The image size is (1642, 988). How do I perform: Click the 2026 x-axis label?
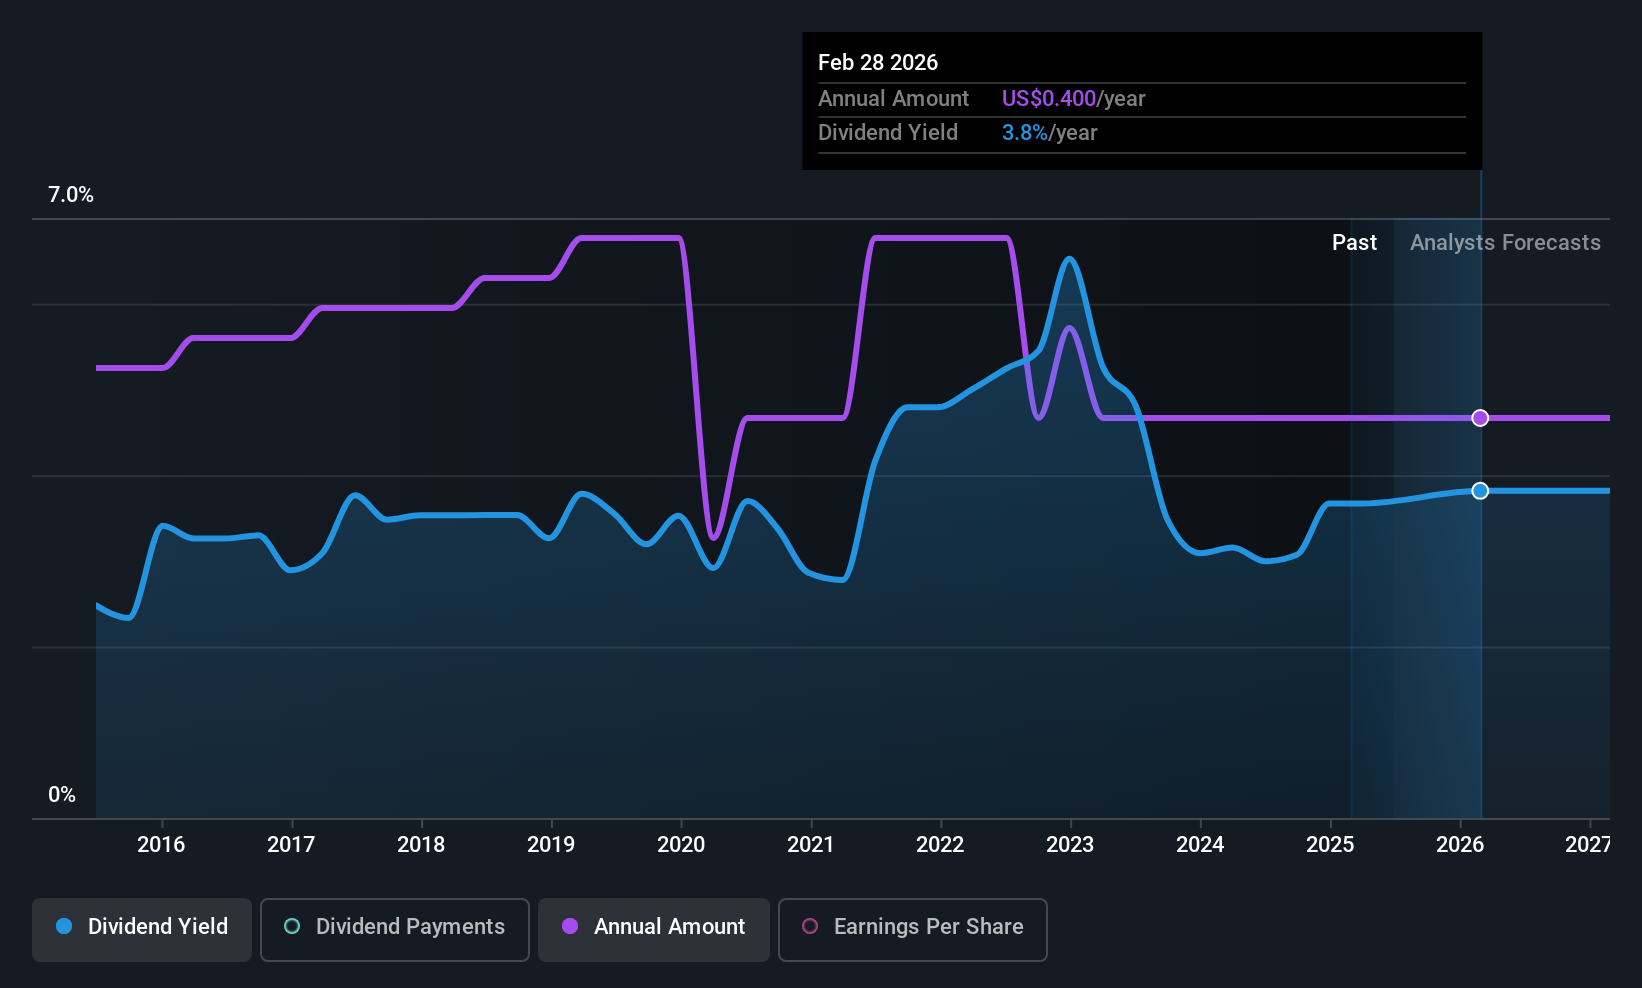[1460, 845]
